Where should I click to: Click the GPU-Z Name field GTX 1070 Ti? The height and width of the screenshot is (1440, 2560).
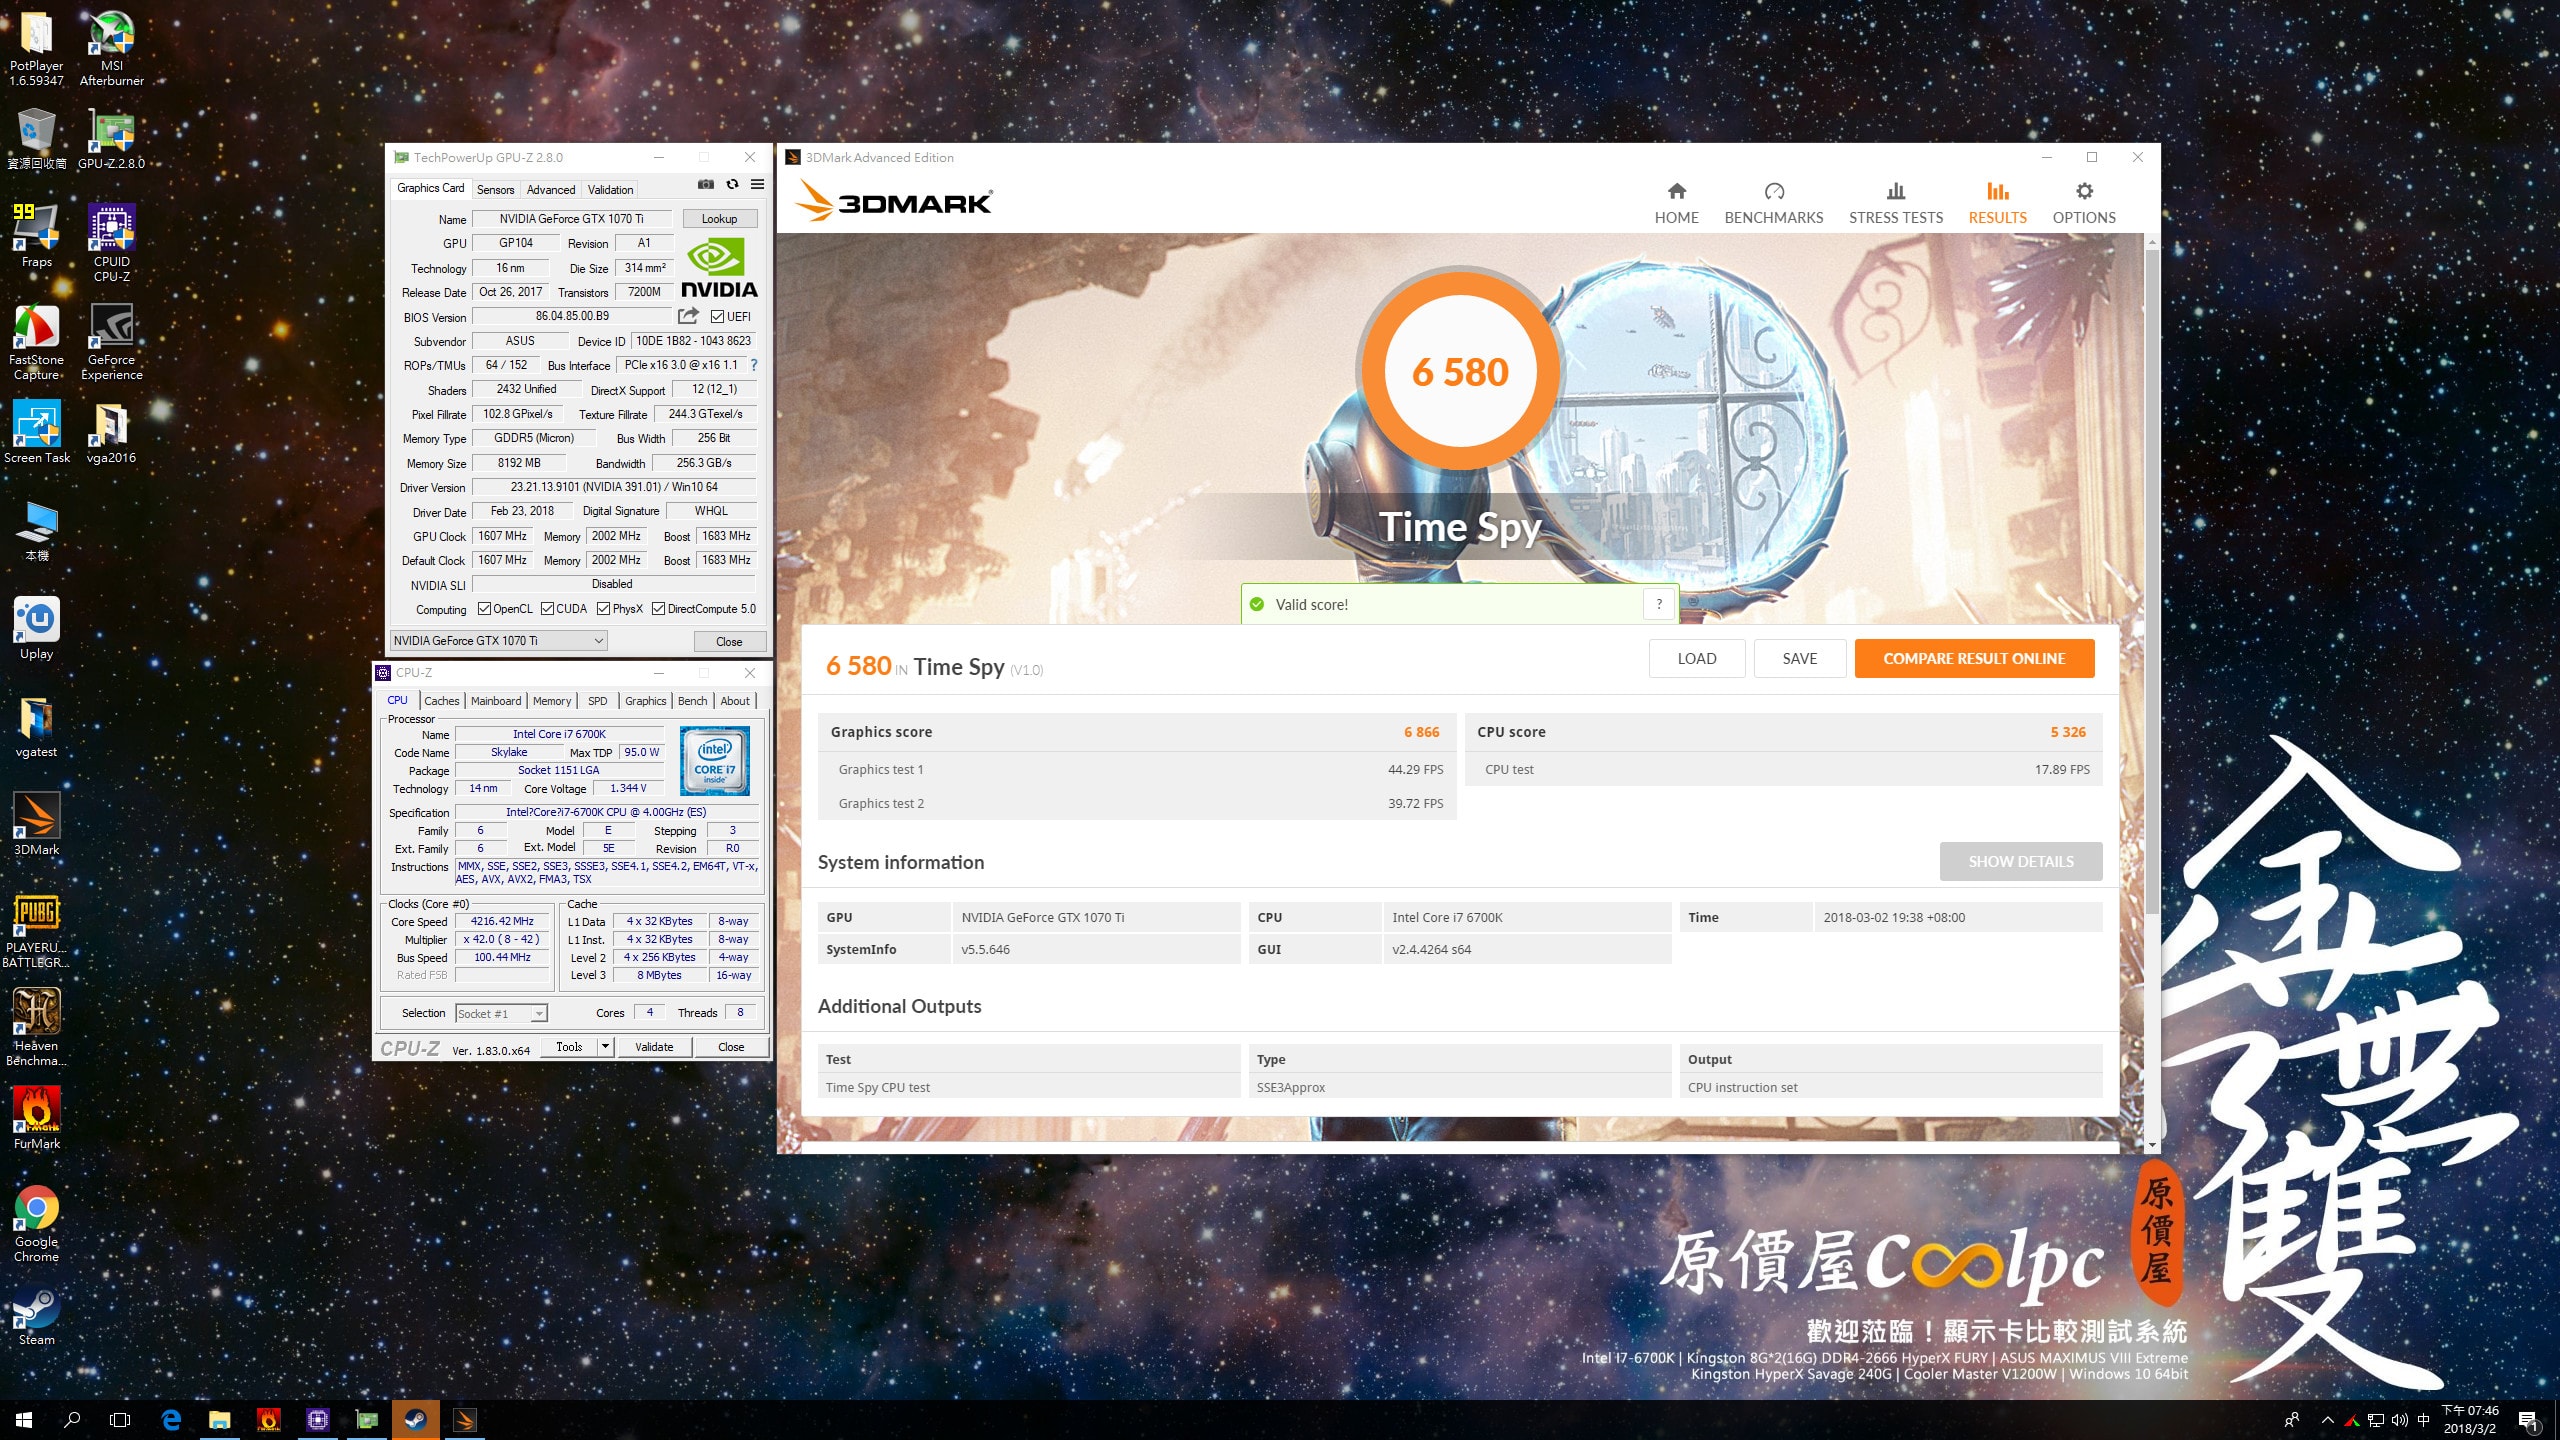click(x=572, y=219)
